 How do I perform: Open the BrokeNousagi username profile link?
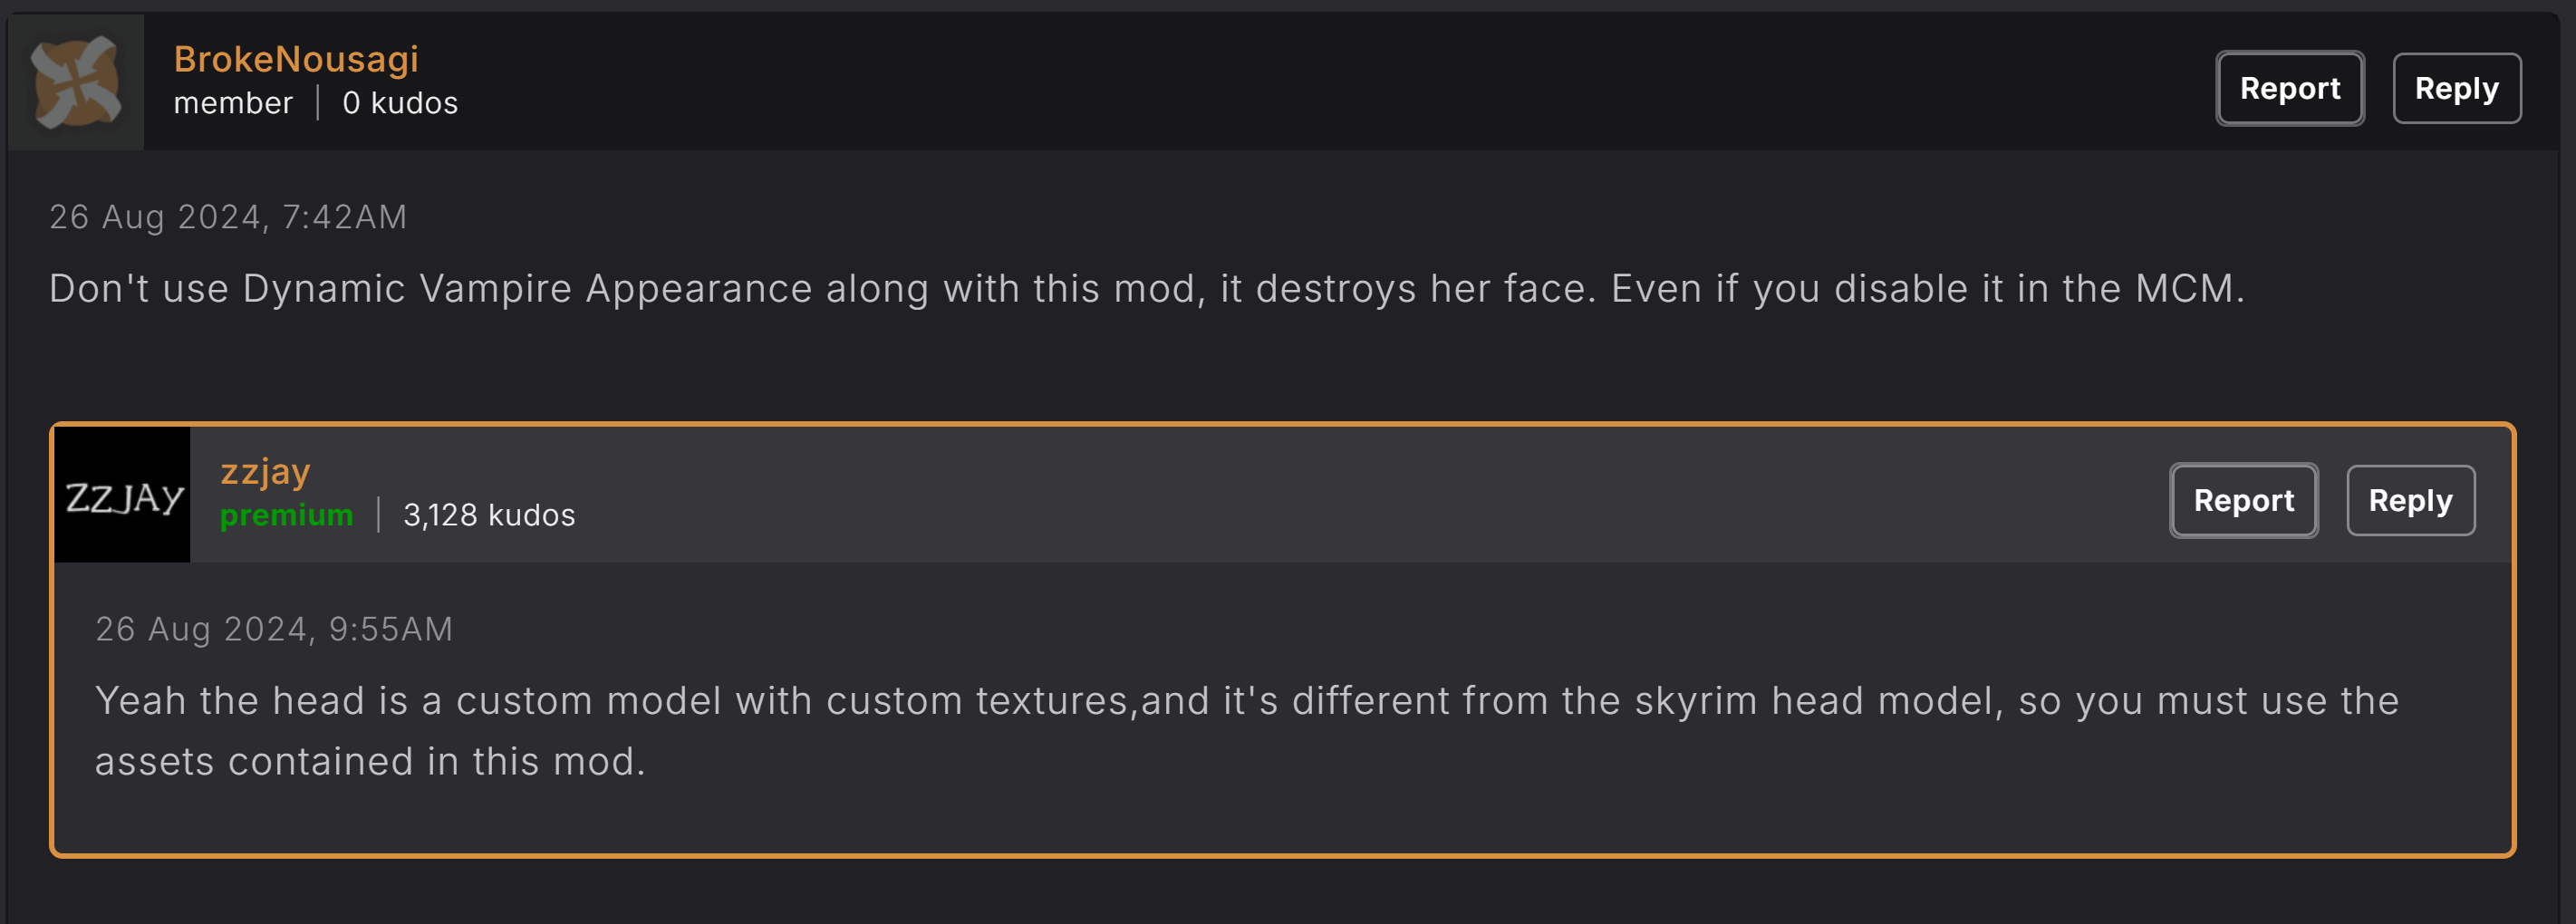click(296, 59)
